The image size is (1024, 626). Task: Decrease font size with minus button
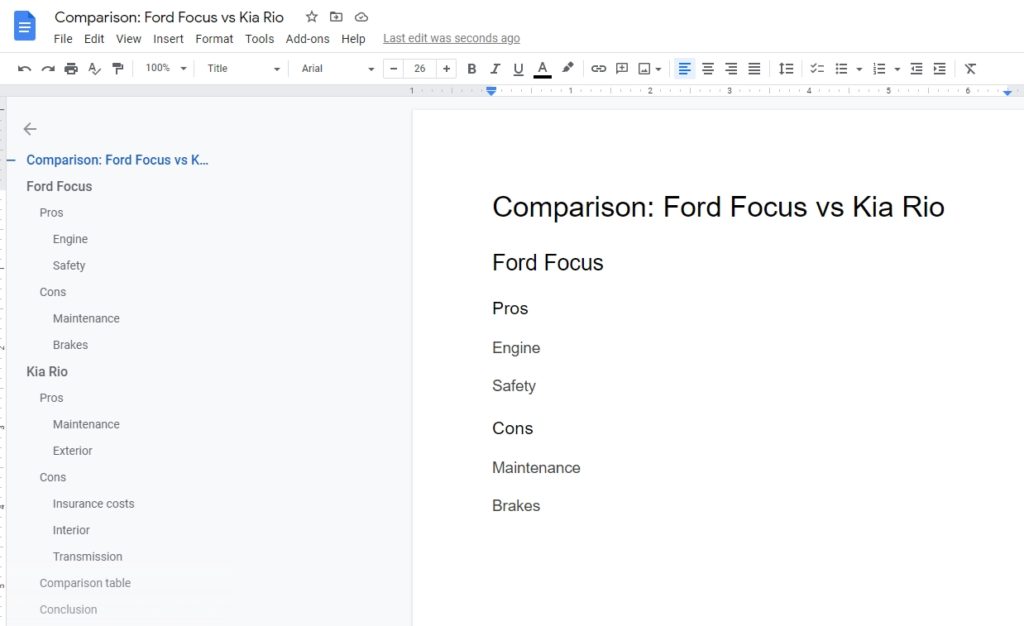(x=393, y=69)
